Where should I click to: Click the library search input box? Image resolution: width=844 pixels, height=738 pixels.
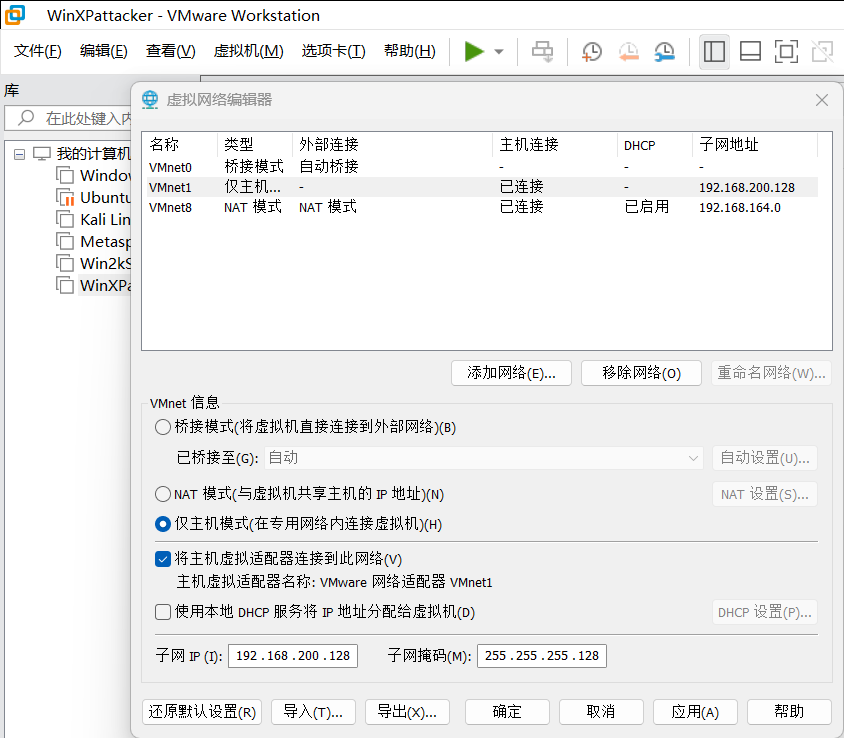(x=68, y=118)
